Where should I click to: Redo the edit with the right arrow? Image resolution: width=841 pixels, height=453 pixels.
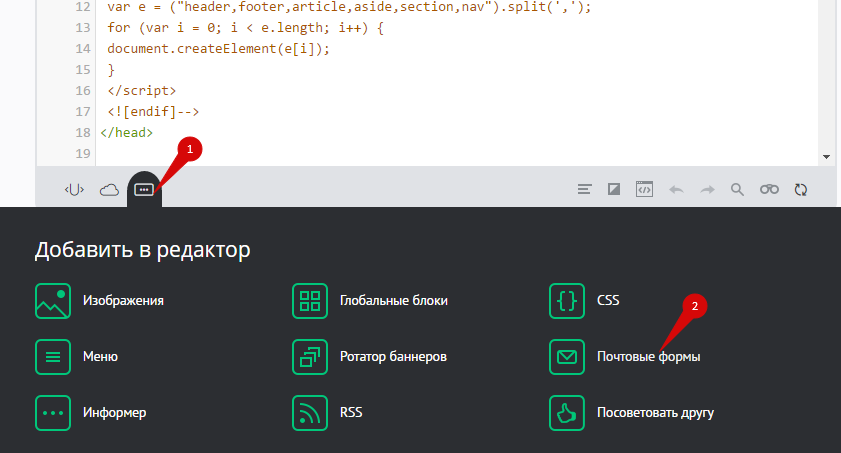tap(707, 189)
